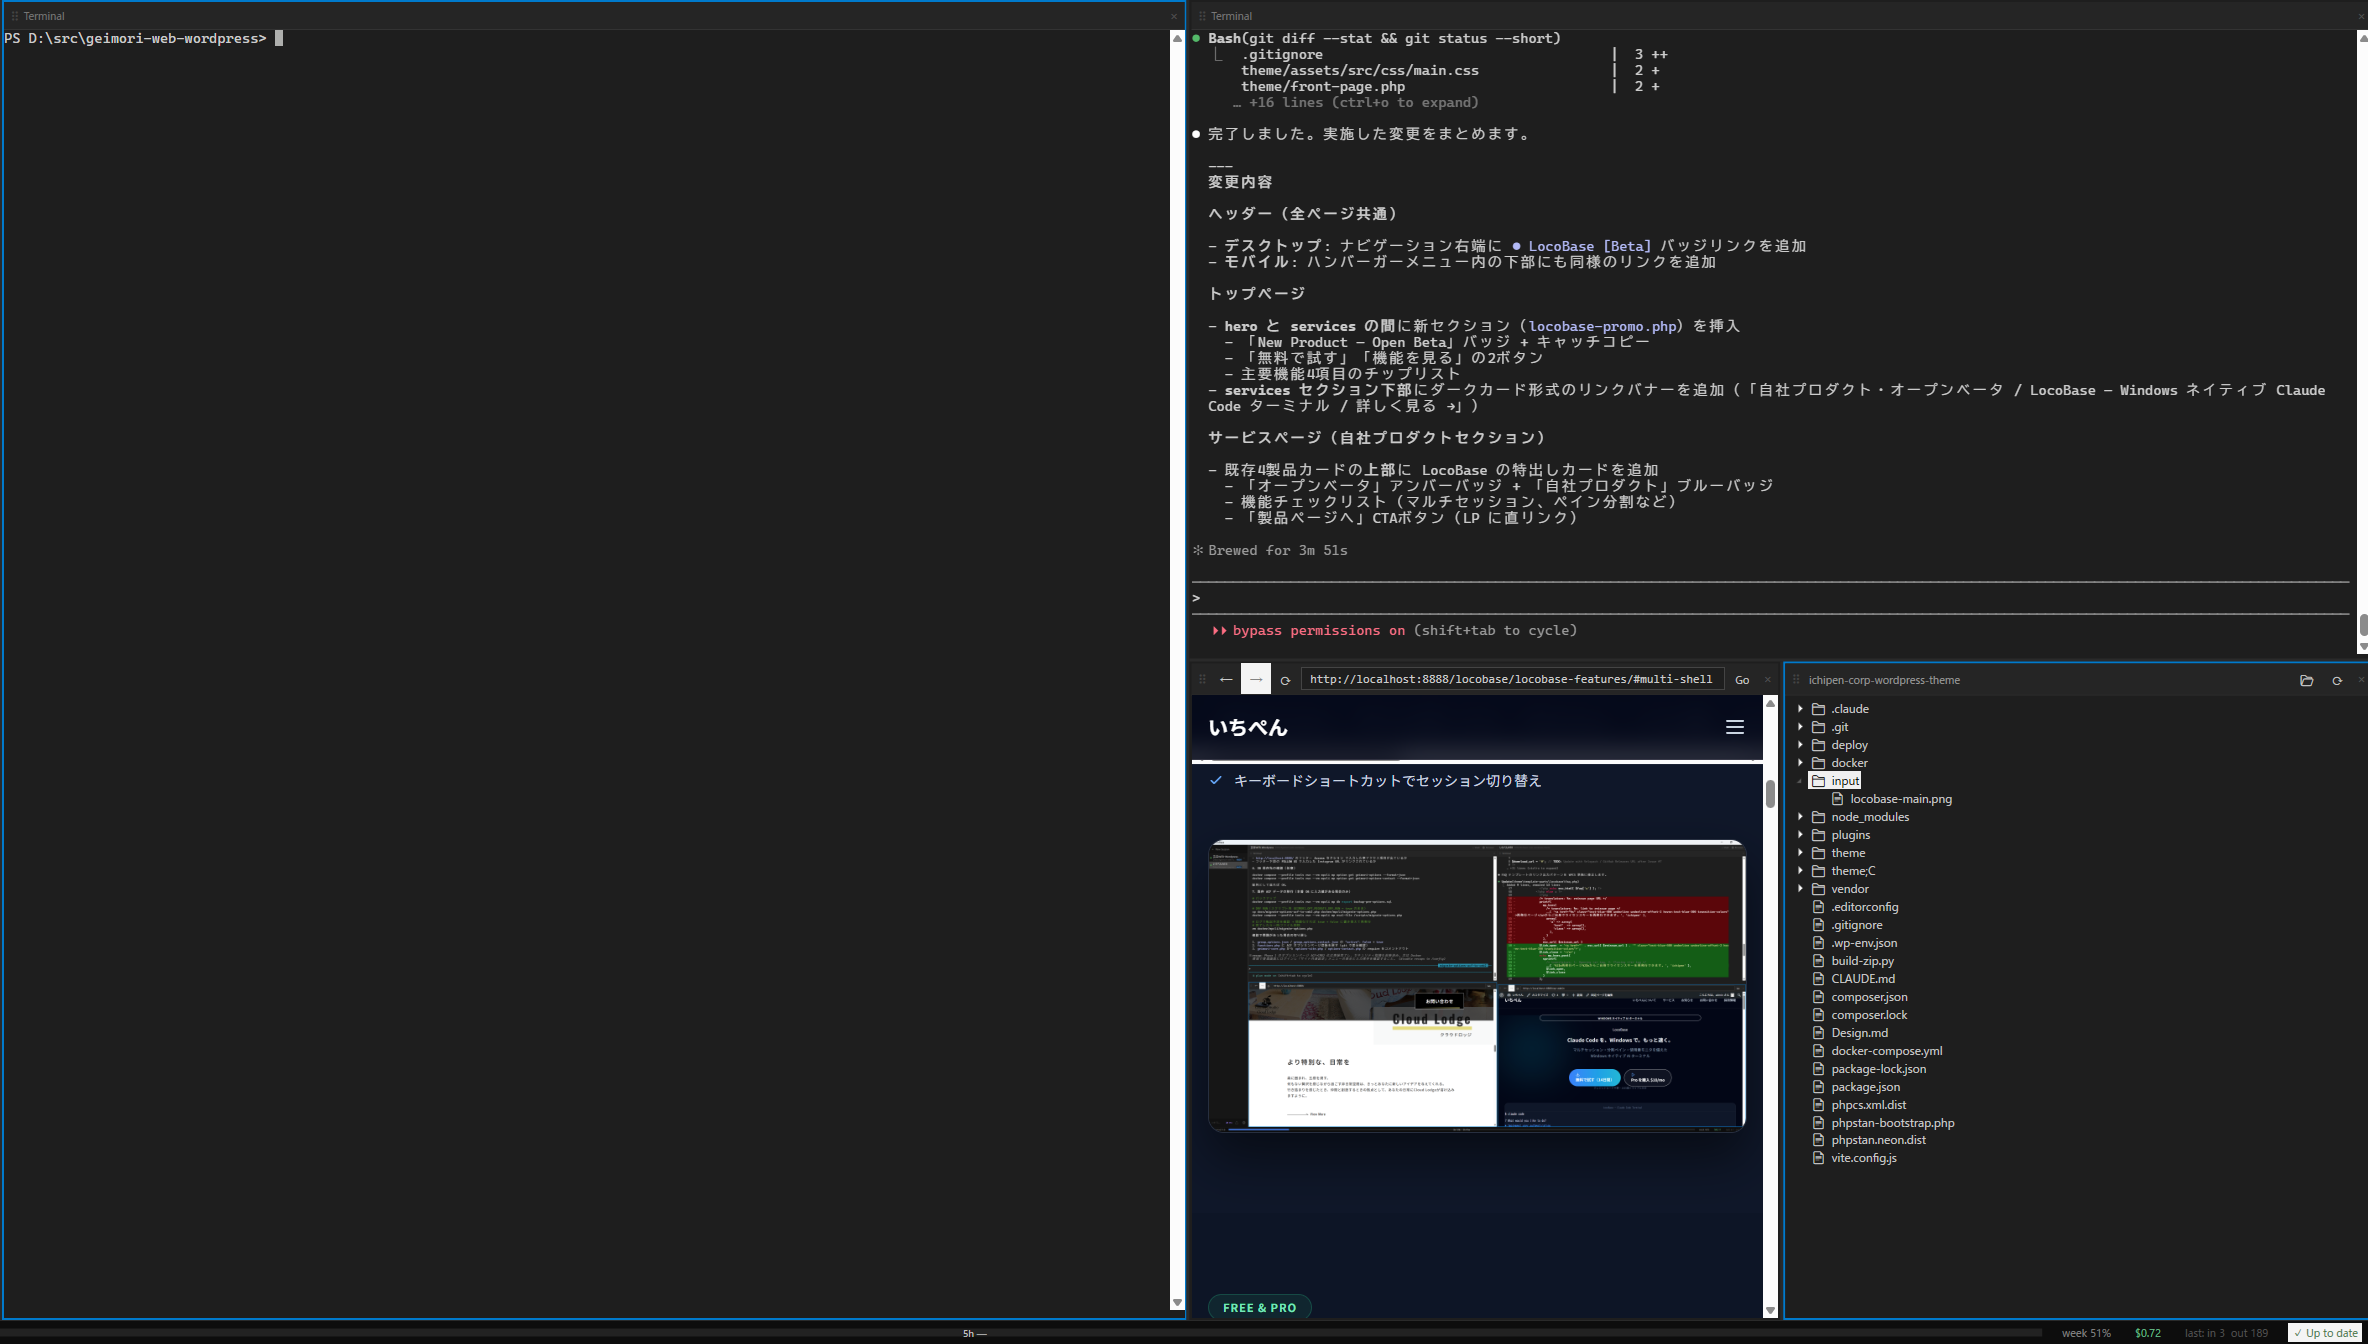The image size is (2368, 1344).
Task: Click the Up to date status button
Action: [x=2325, y=1333]
